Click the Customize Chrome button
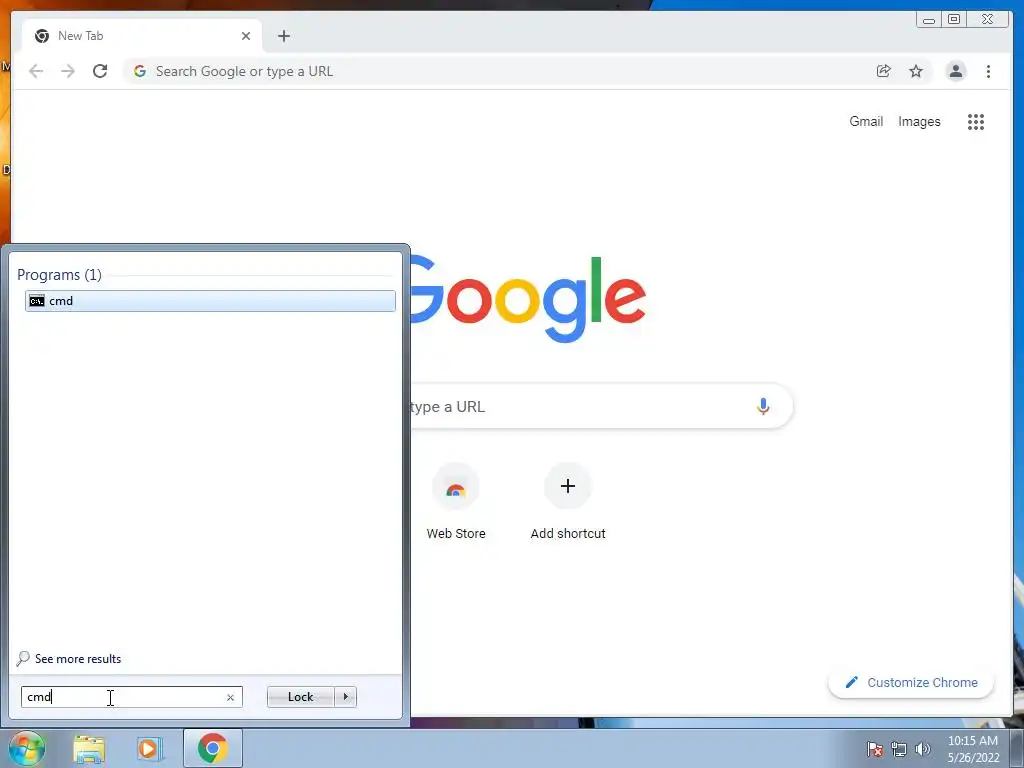This screenshot has height=768, width=1024. (911, 682)
